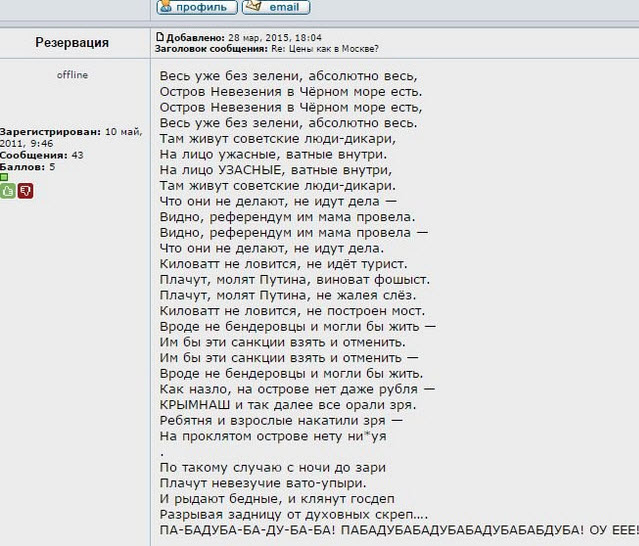Open the user's профиль page
Screen dimensions: 639x546
point(196,7)
